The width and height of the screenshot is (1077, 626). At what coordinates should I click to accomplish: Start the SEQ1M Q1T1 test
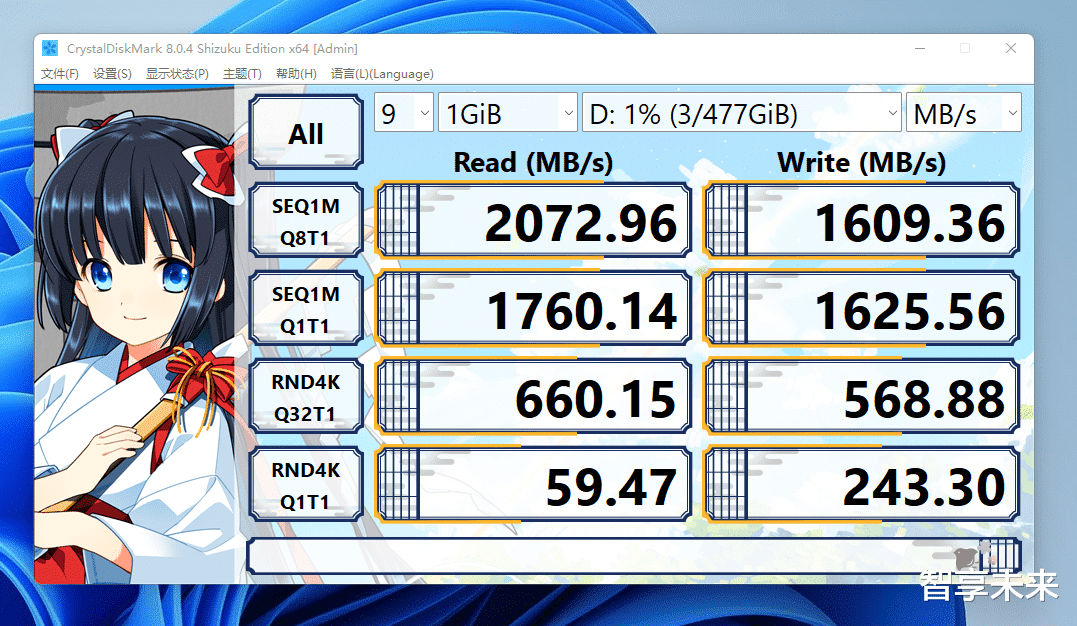(x=306, y=309)
